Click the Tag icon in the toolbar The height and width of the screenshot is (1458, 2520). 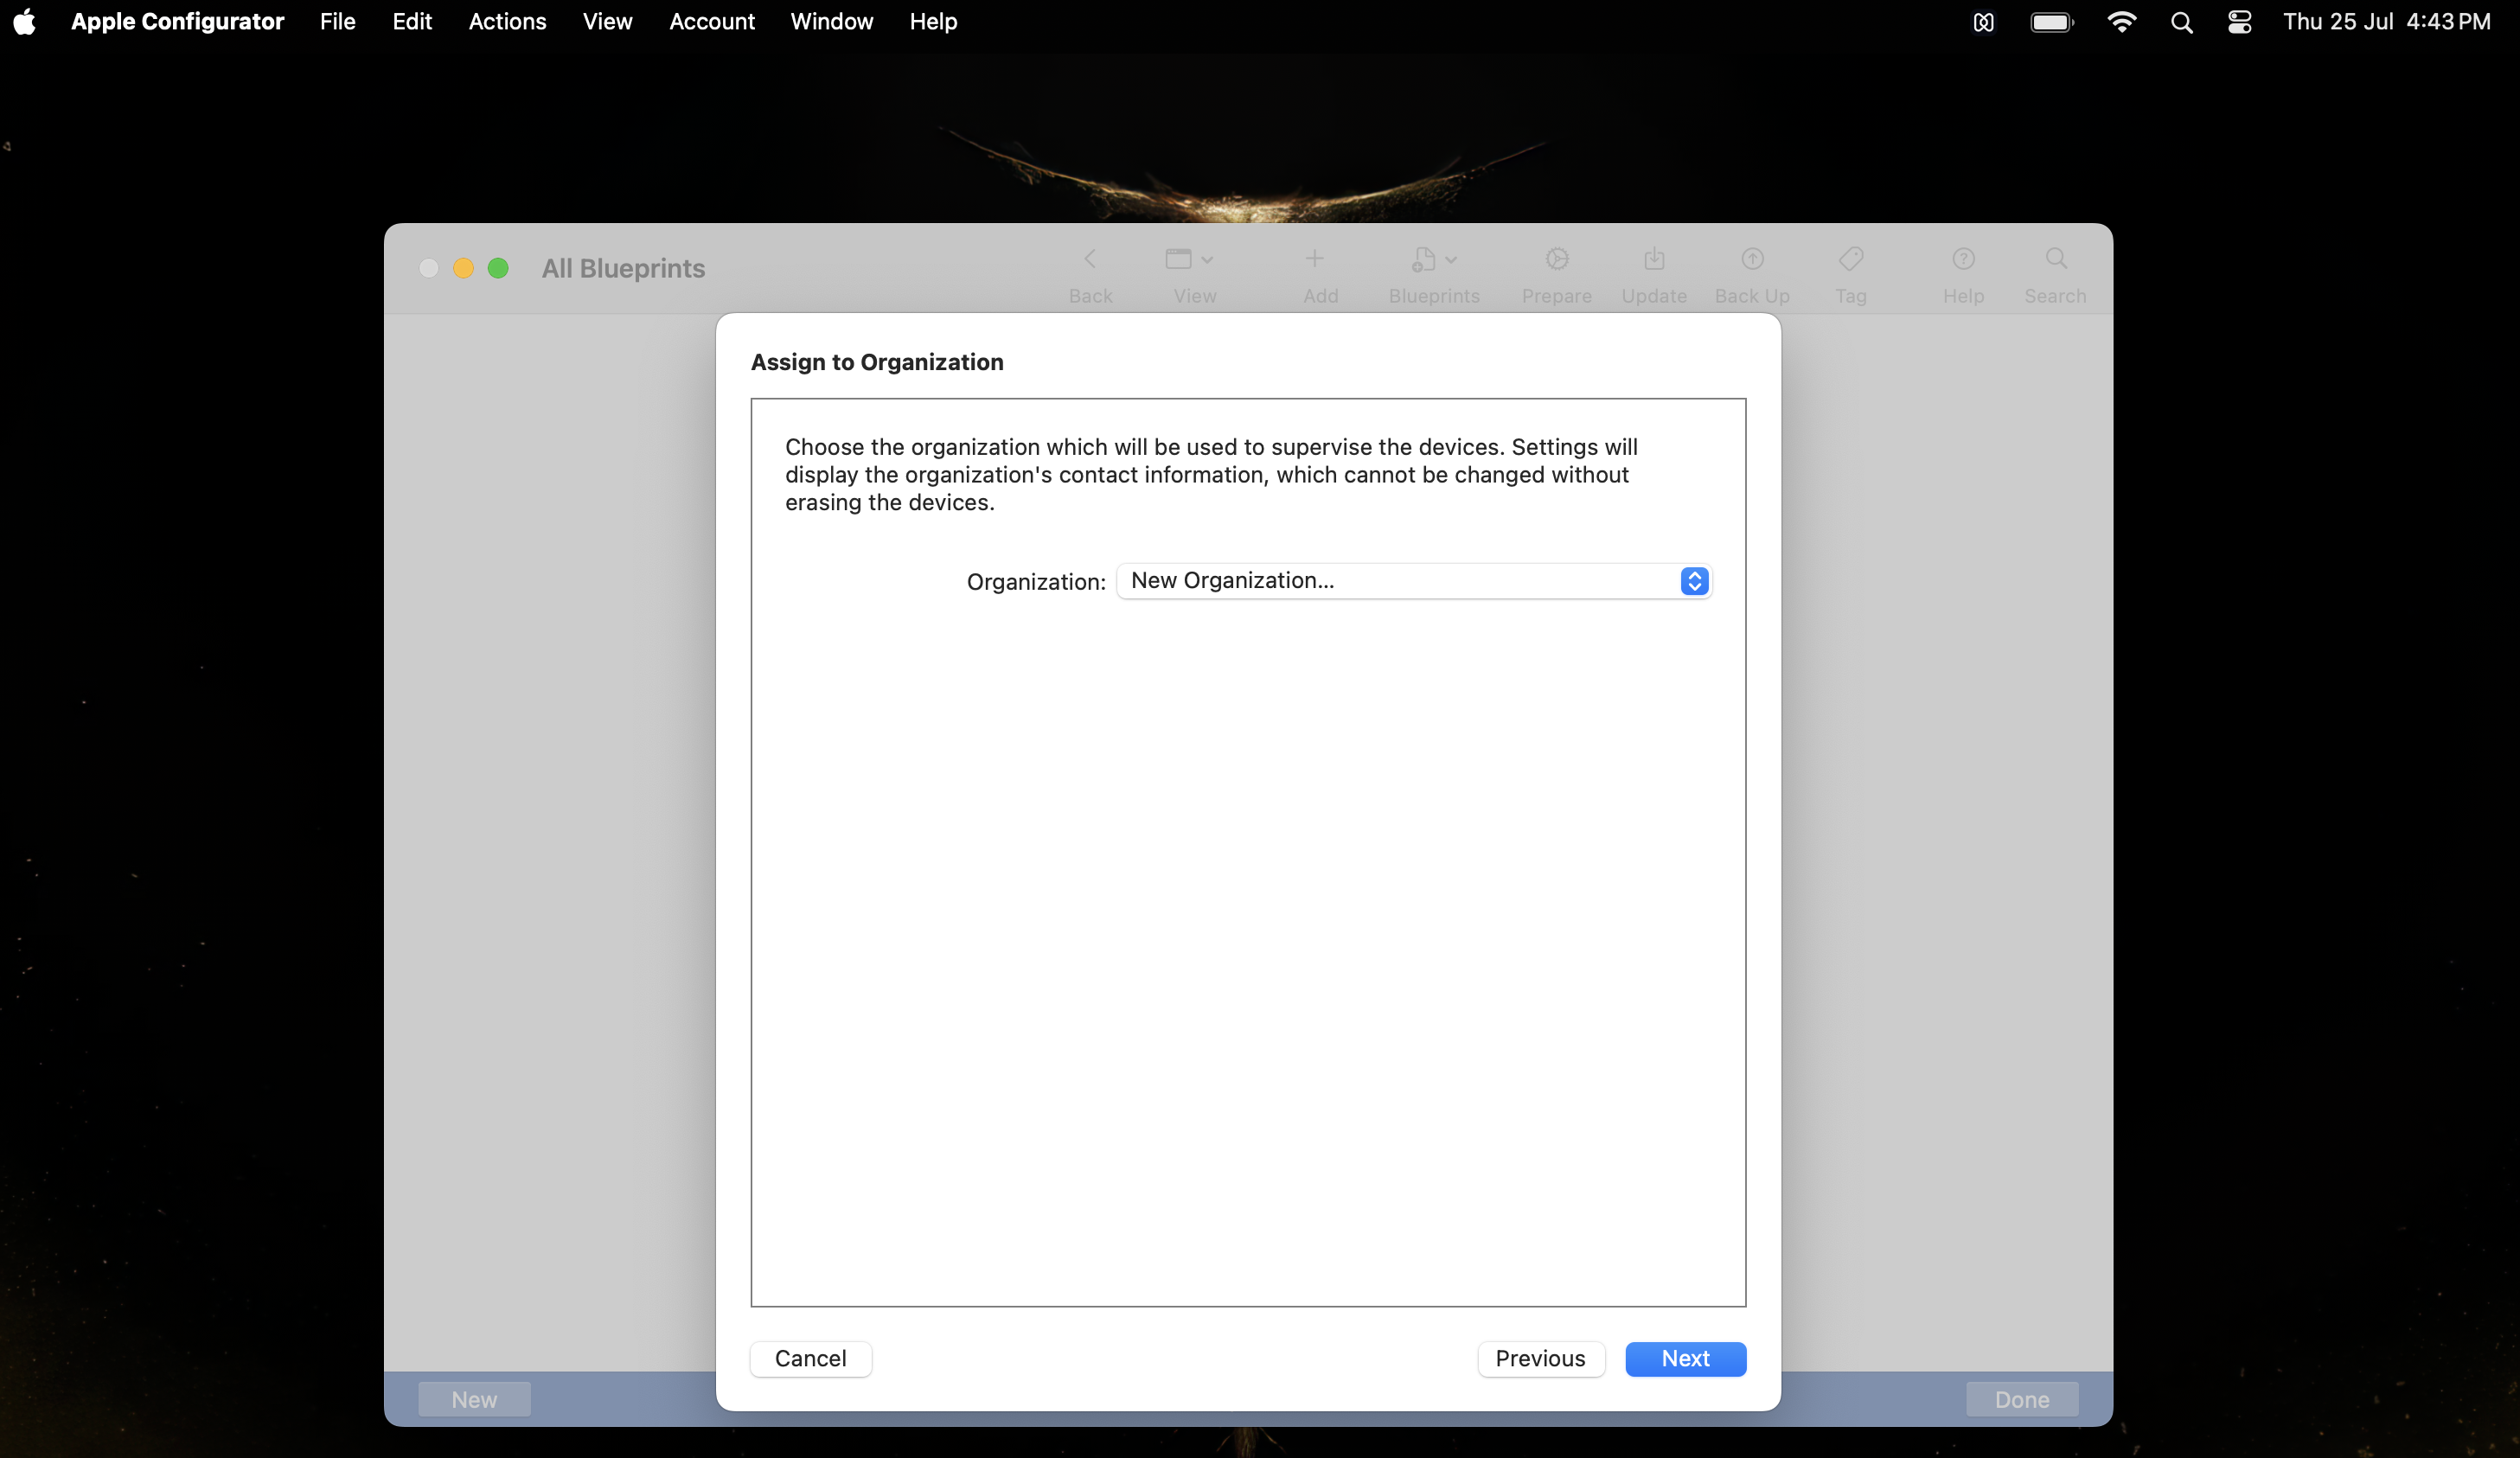coord(1850,259)
